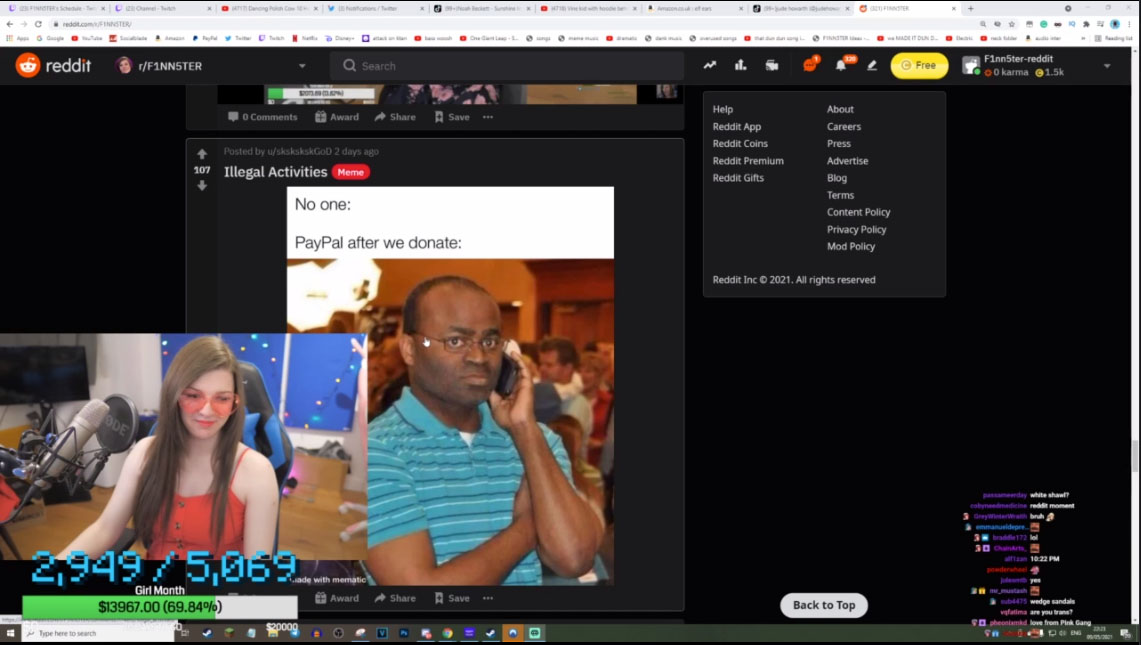Open the chat messages icon
1141x645 pixels.
coord(810,65)
